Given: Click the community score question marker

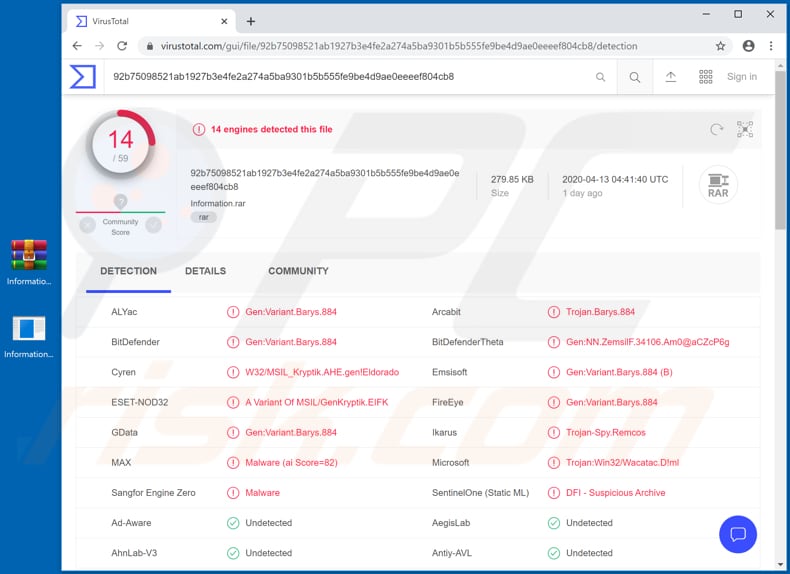Looking at the screenshot, I should pos(120,202).
